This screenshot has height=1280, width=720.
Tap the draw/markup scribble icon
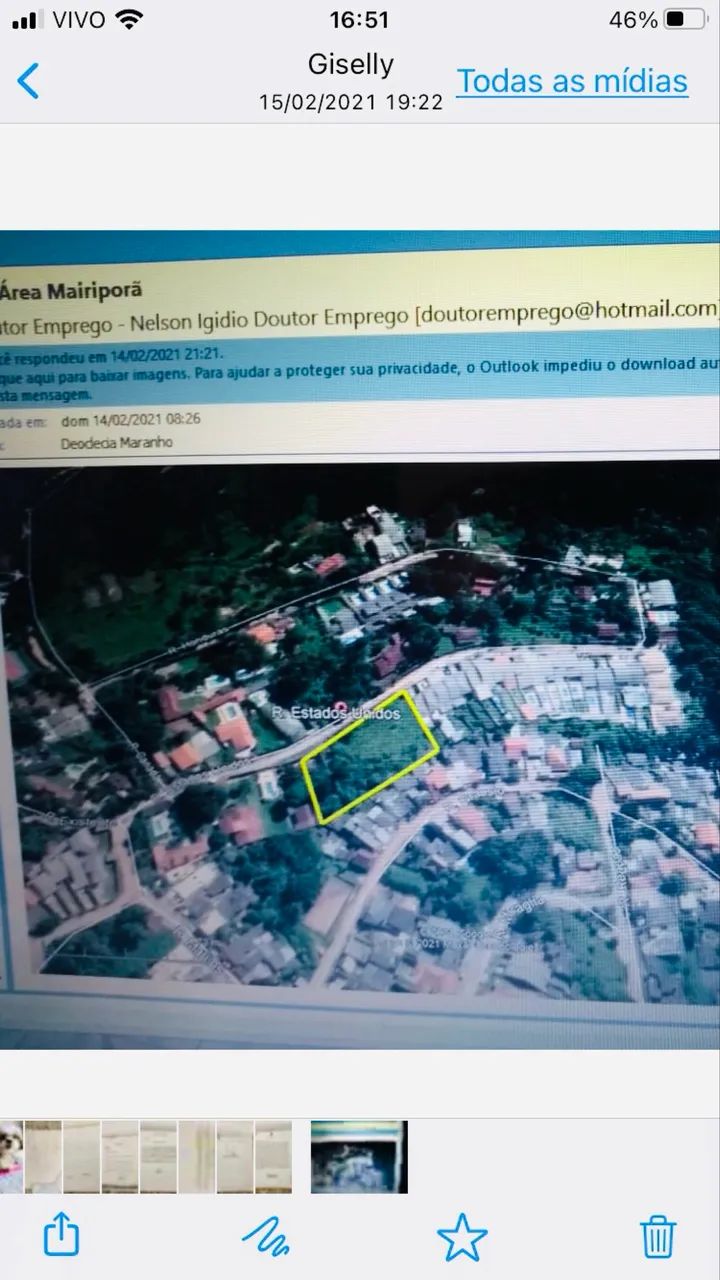coord(266,1237)
